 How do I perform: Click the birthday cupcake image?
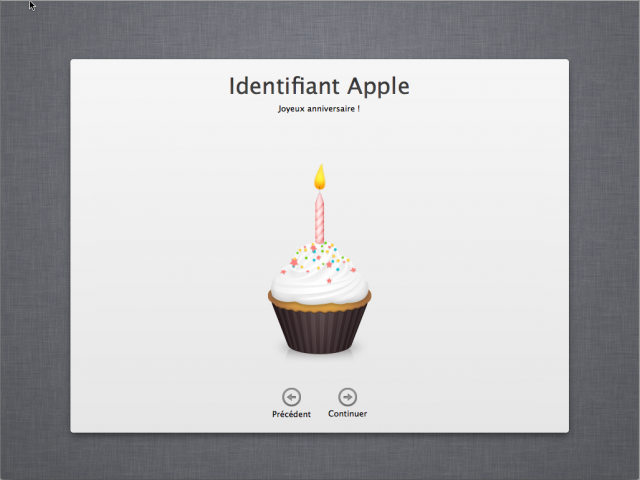pyautogui.click(x=320, y=259)
